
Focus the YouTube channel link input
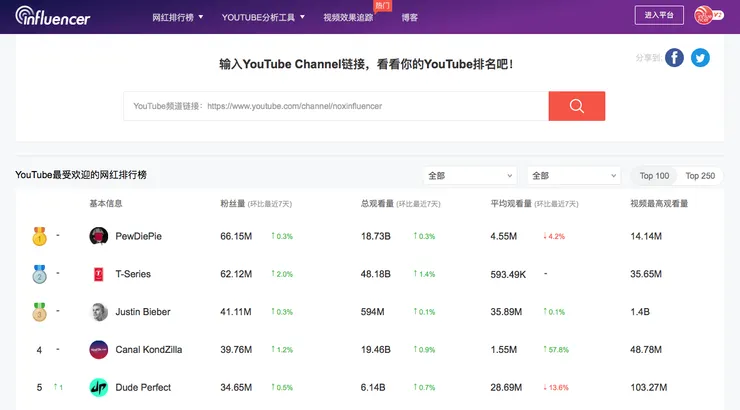[x=336, y=106]
